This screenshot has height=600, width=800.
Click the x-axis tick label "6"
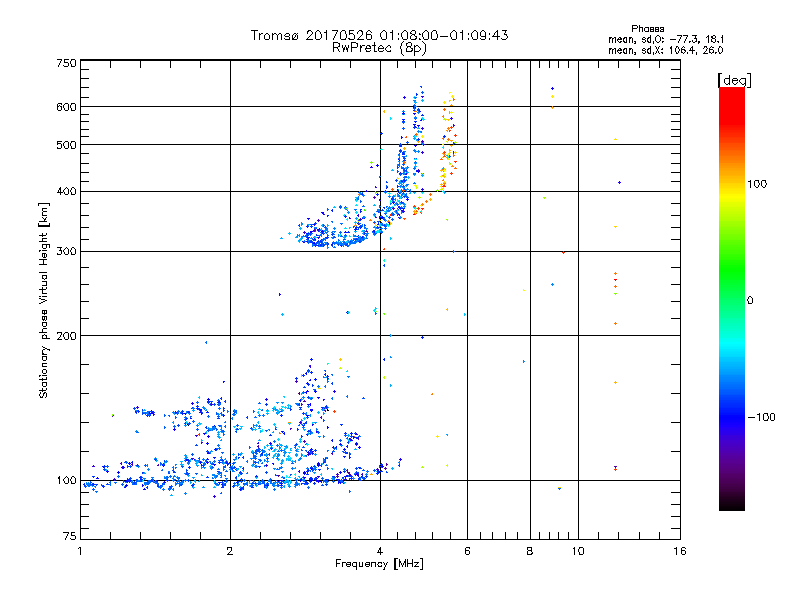tap(467, 551)
